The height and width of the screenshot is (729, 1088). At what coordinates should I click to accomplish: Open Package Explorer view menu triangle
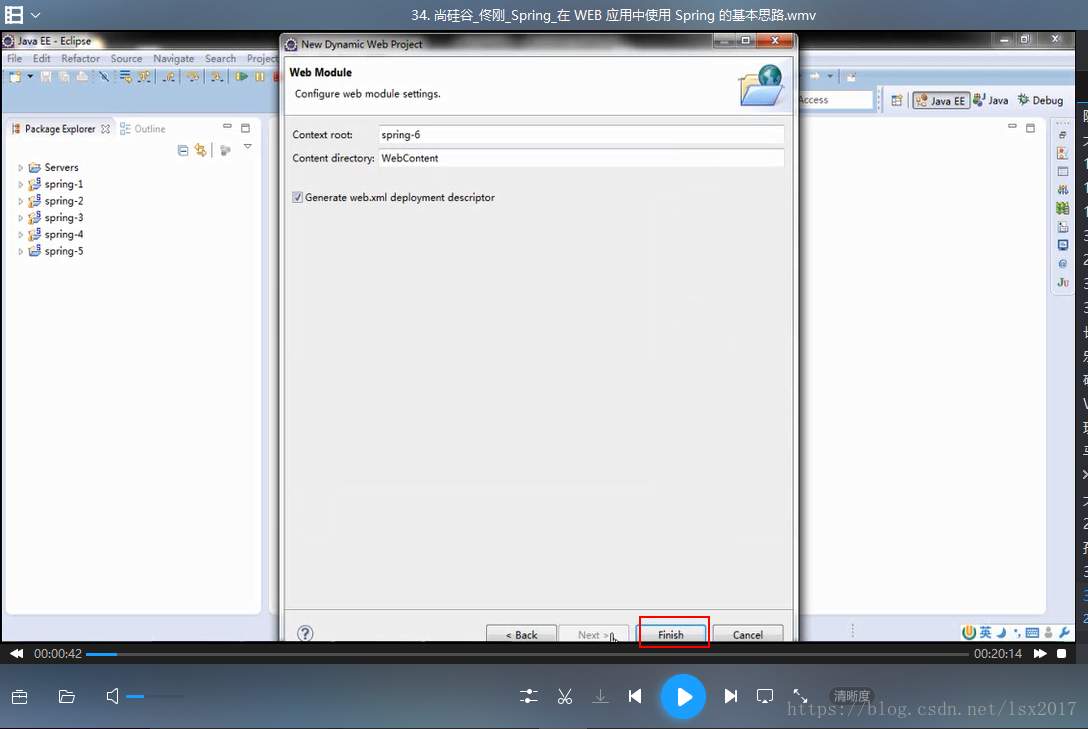point(248,147)
